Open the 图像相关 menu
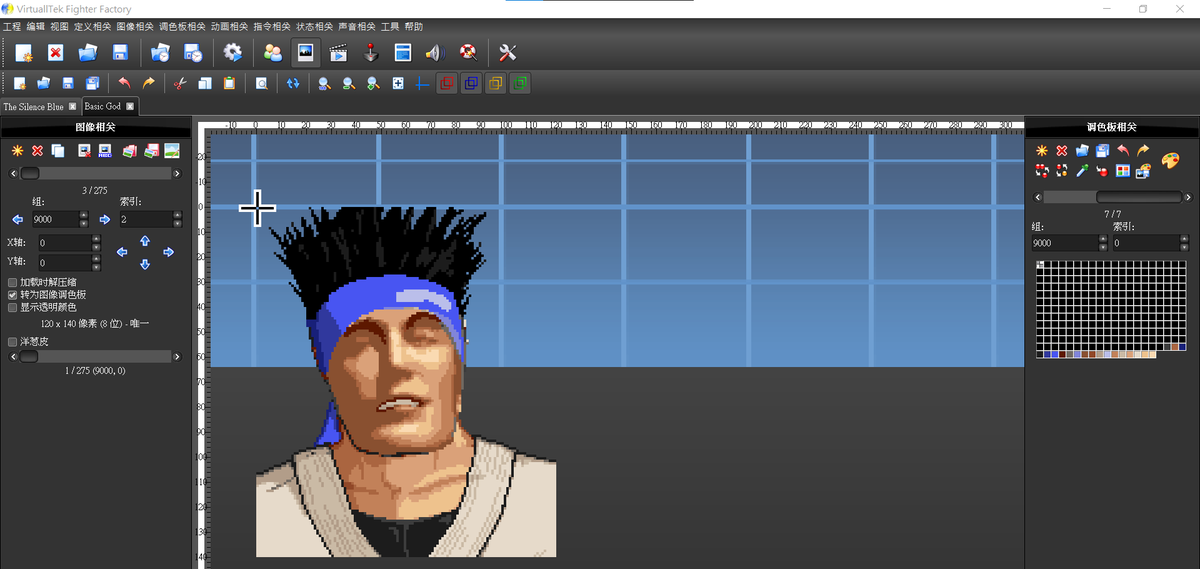Image resolution: width=1200 pixels, height=569 pixels. click(135, 26)
